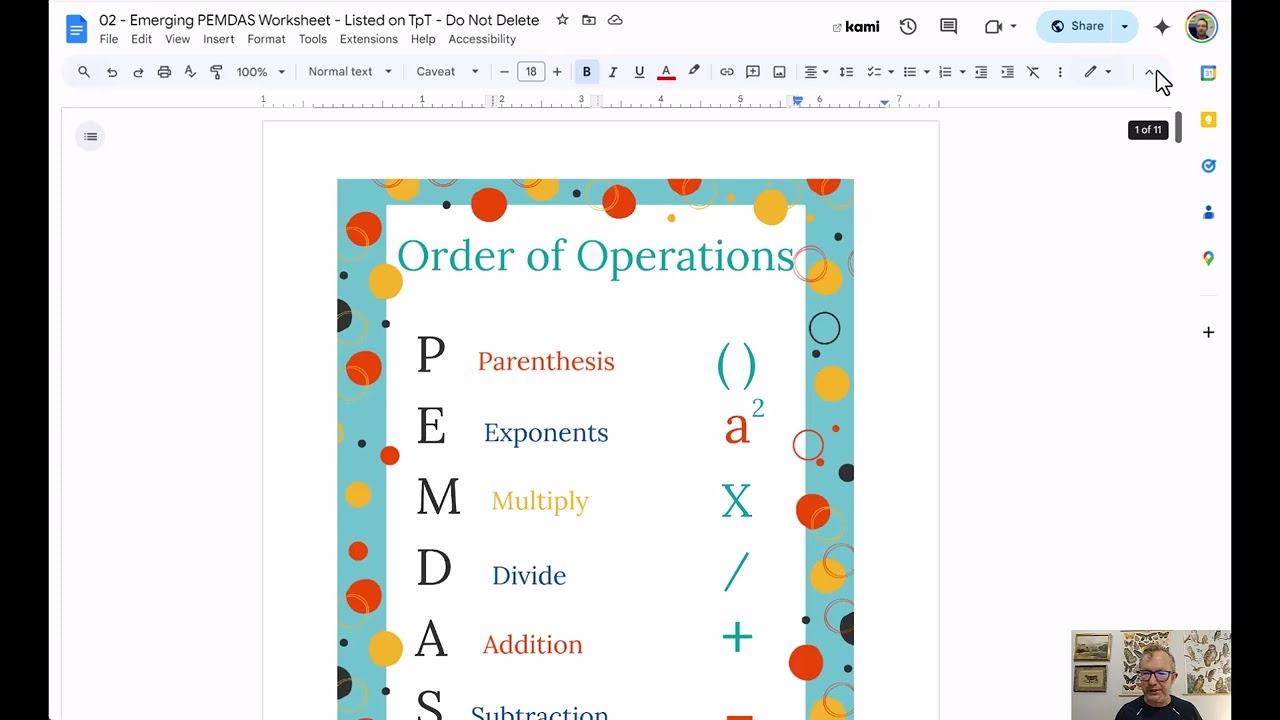Screen dimensions: 1280x720
Task: Decrease font size
Action: [x=504, y=72]
